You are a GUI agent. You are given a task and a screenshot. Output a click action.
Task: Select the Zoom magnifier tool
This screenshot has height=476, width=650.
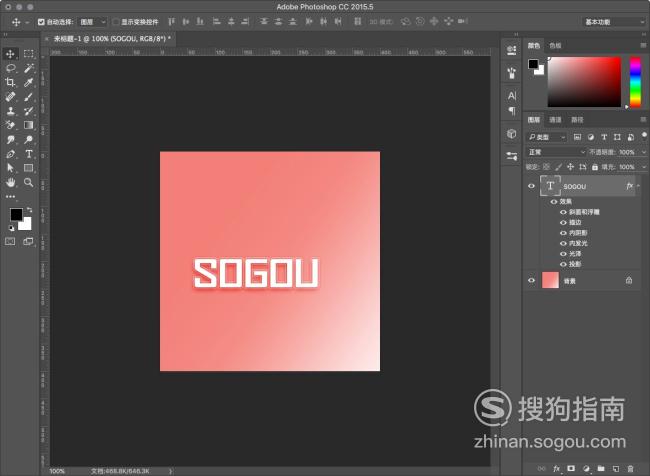[x=28, y=182]
